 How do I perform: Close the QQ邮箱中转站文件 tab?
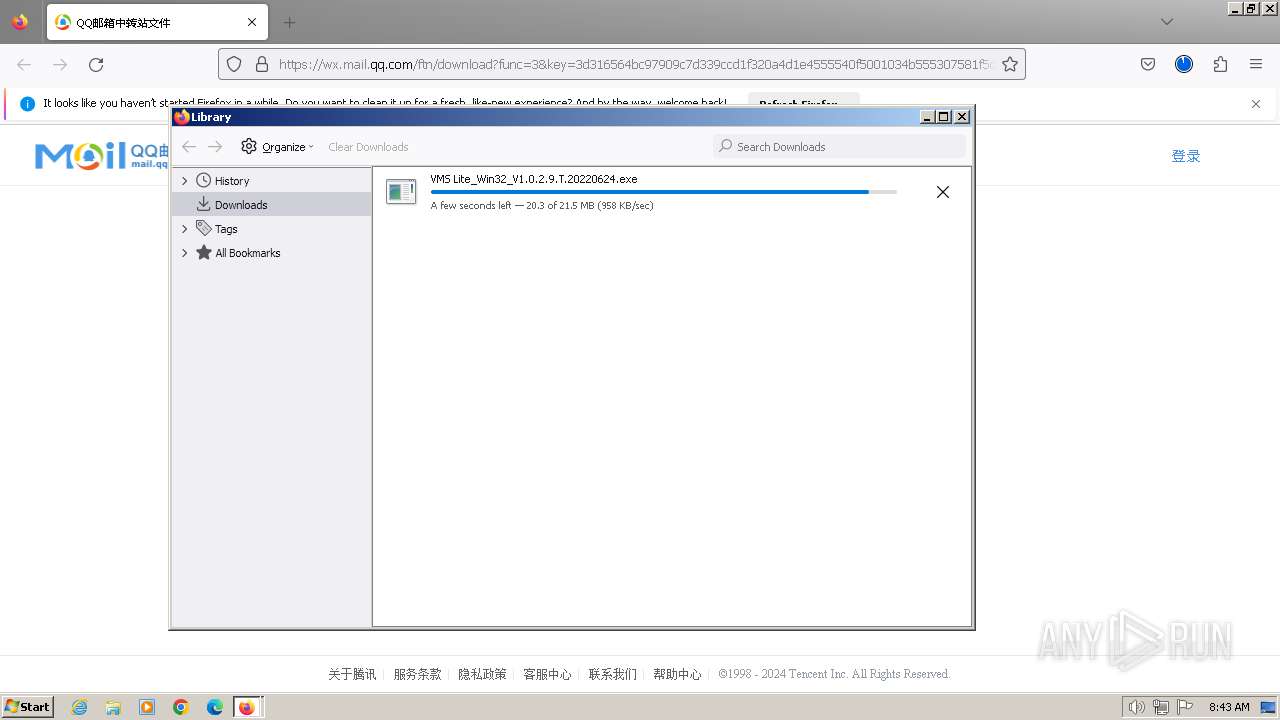[x=252, y=22]
